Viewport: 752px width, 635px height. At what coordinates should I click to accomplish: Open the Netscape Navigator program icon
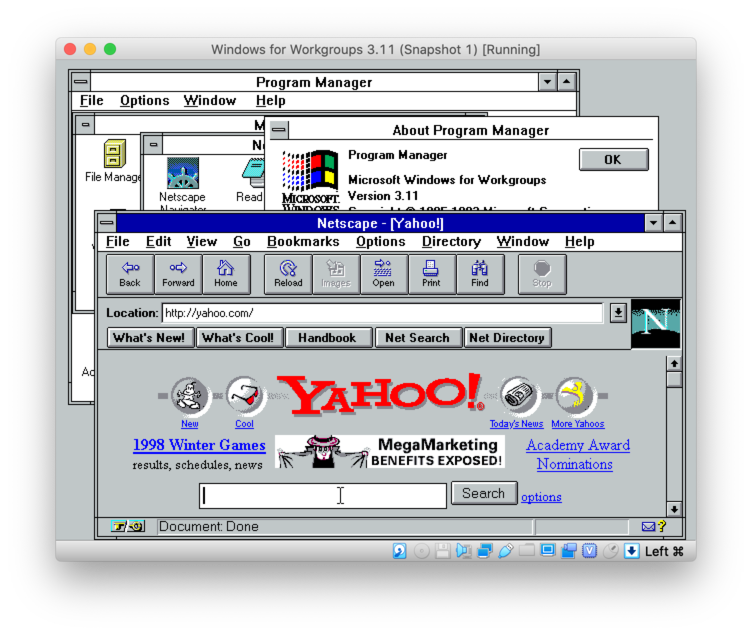tap(183, 173)
